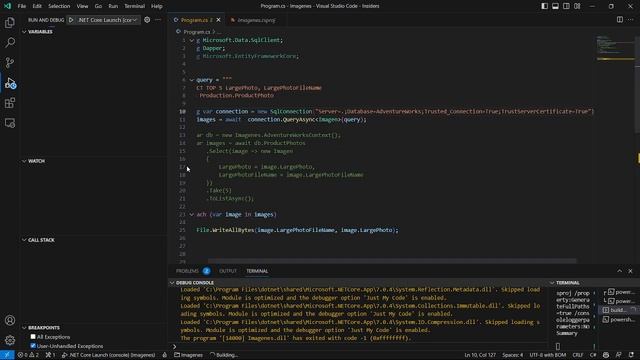This screenshot has width=640, height=360.
Task: Open the File menu
Action: coord(22,6)
